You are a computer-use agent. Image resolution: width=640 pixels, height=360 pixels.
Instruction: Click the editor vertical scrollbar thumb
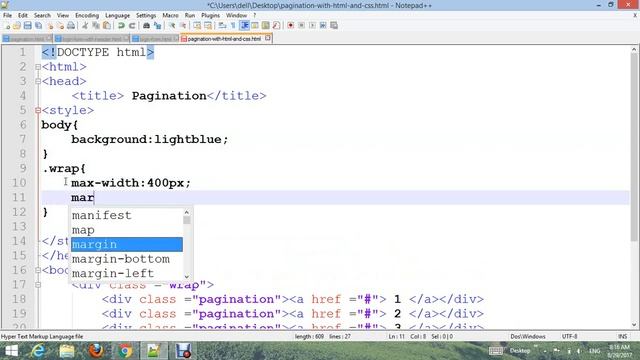tap(634, 147)
